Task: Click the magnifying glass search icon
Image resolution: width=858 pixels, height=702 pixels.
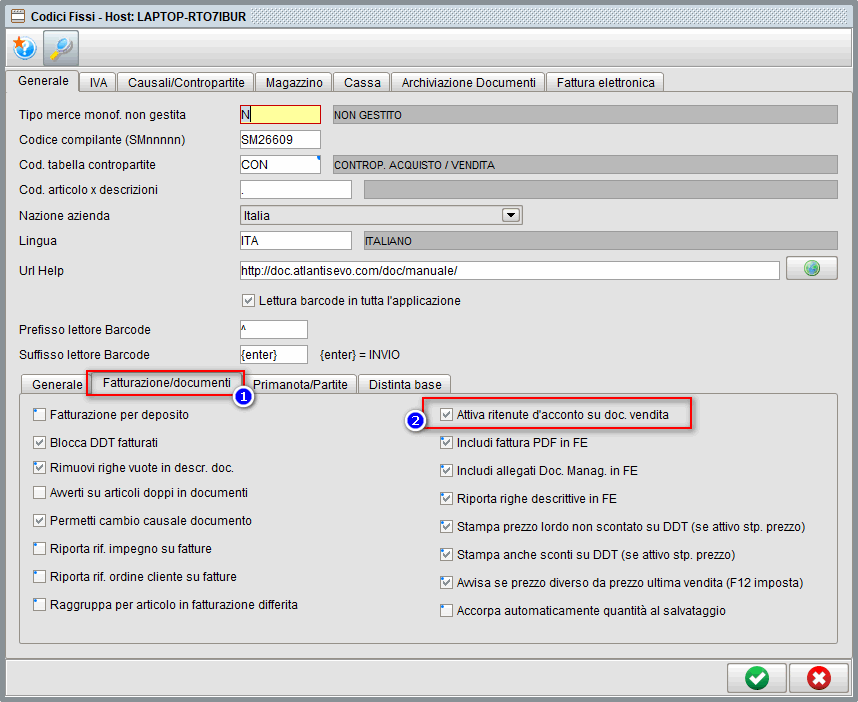Action: tap(61, 47)
